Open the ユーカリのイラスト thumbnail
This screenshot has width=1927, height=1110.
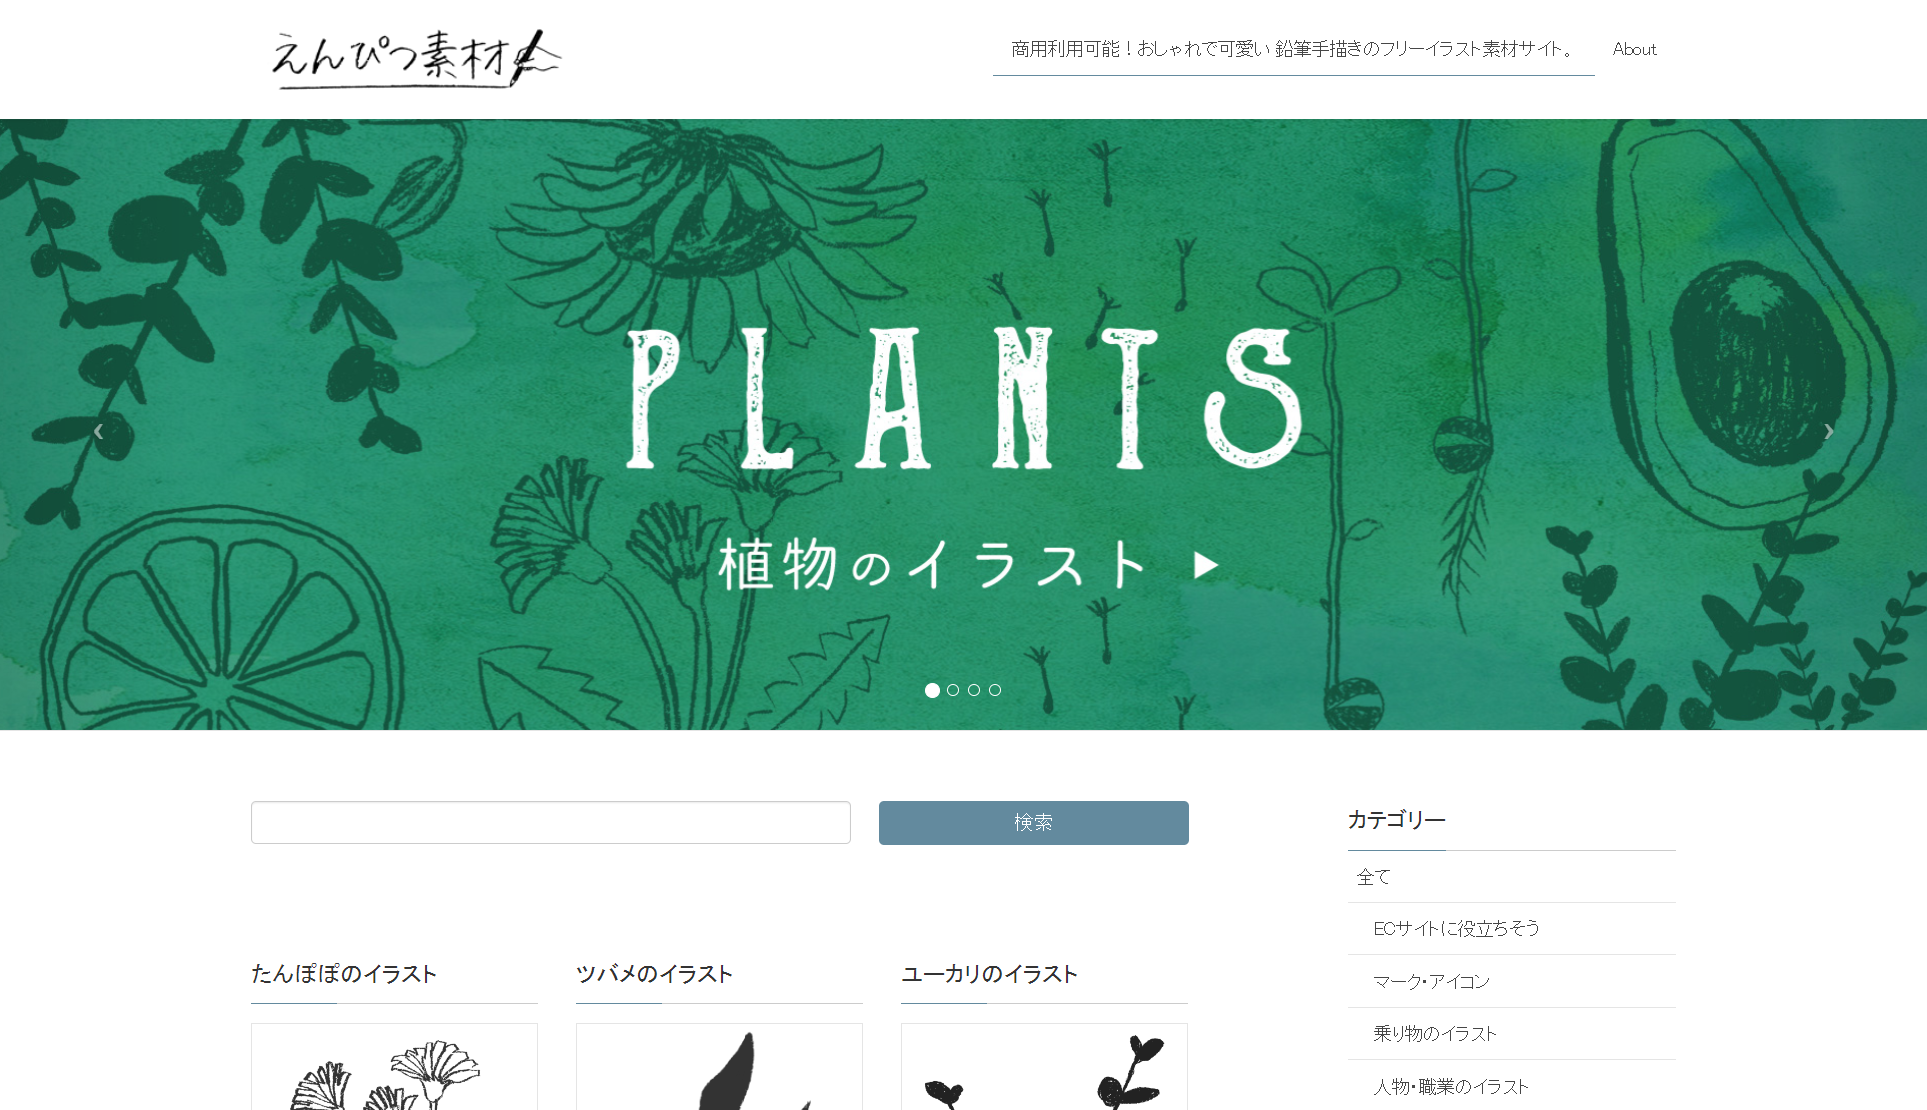[1044, 1067]
